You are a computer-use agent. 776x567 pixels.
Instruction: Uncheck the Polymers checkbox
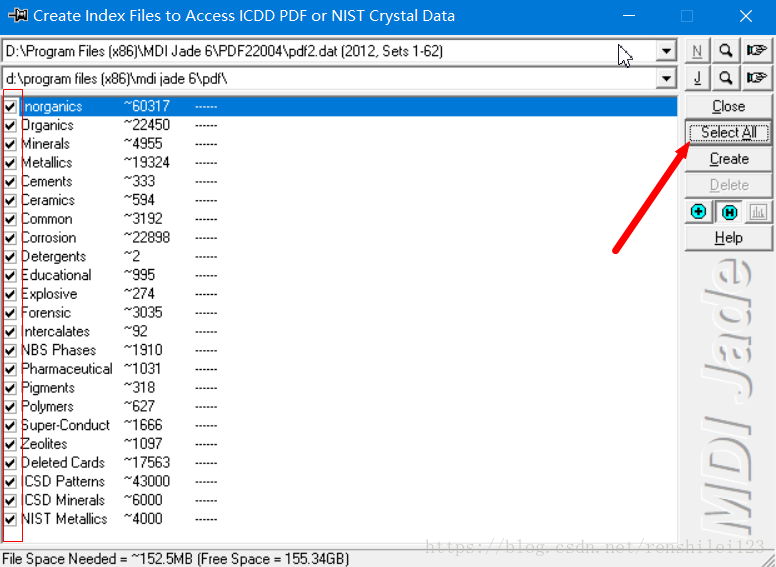click(10, 407)
